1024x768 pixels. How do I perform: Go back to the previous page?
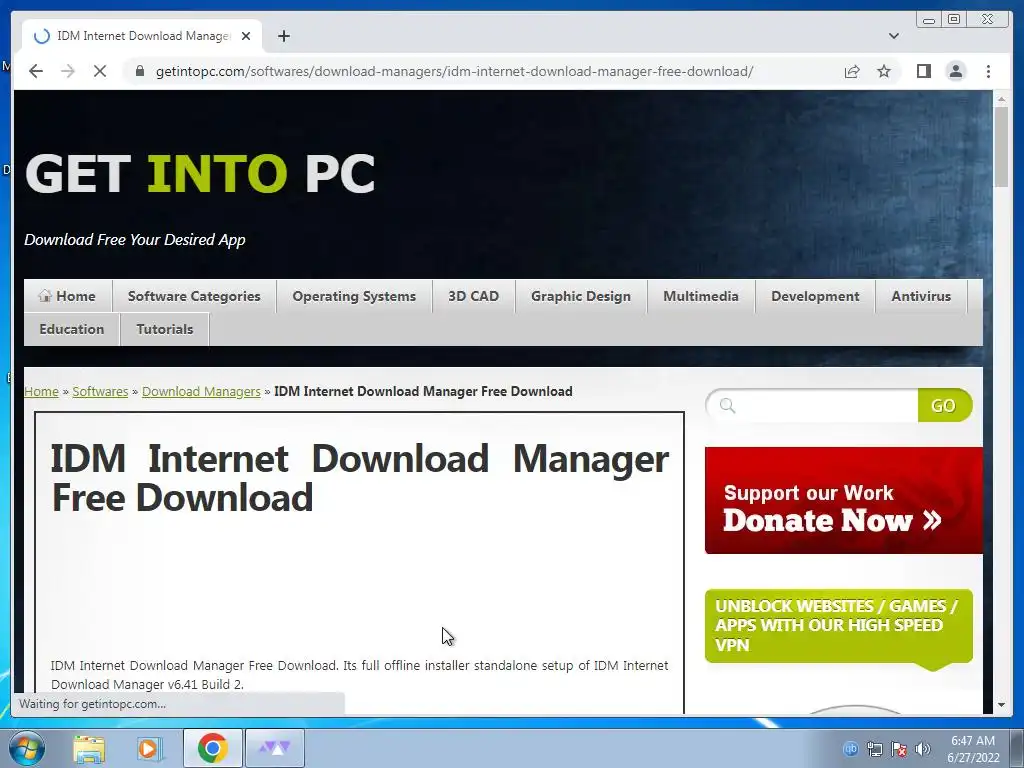click(36, 71)
